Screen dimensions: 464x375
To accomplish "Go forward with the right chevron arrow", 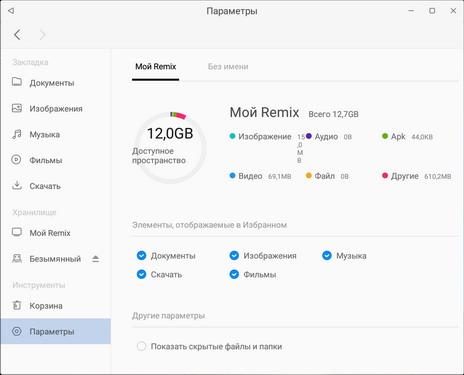I will pos(43,35).
